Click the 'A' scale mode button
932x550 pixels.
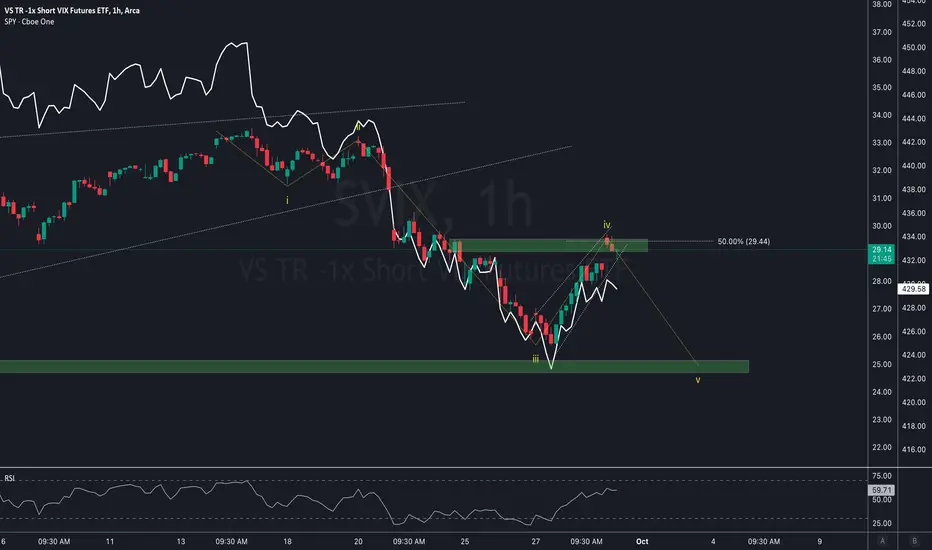(882, 540)
